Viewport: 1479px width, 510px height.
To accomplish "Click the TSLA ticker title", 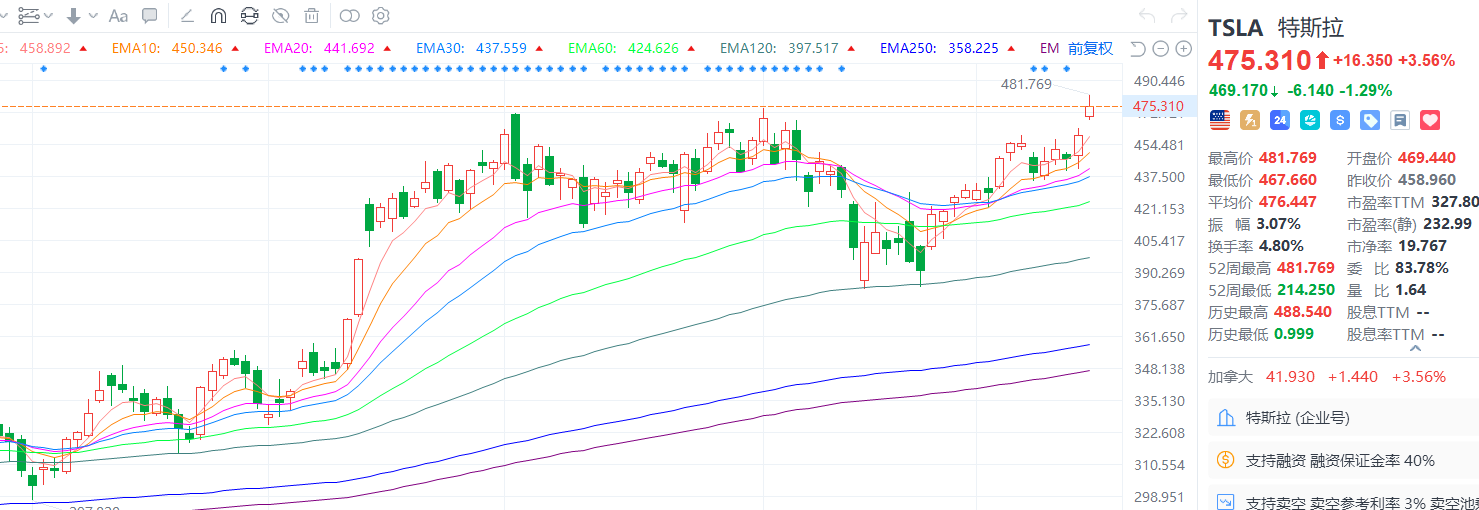I will [1236, 27].
